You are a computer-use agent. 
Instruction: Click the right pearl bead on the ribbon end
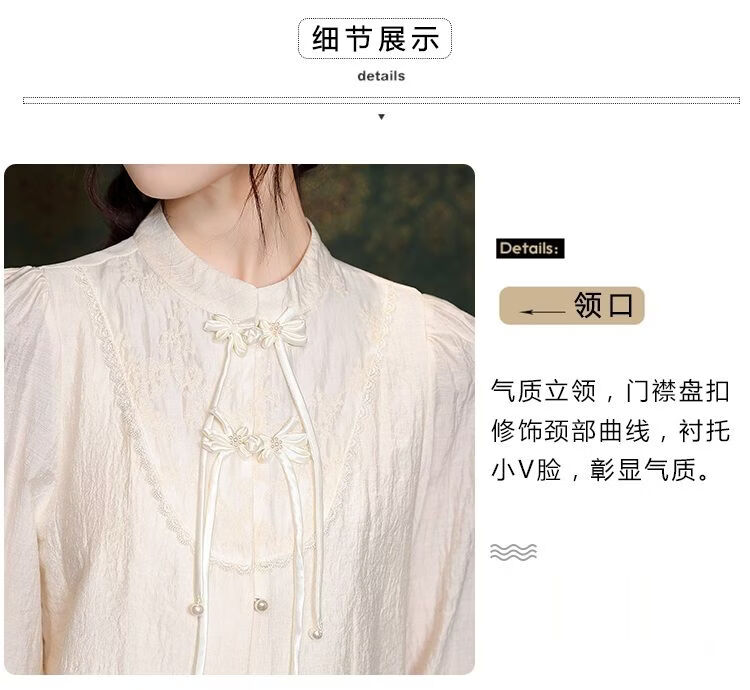pyautogui.click(x=316, y=634)
